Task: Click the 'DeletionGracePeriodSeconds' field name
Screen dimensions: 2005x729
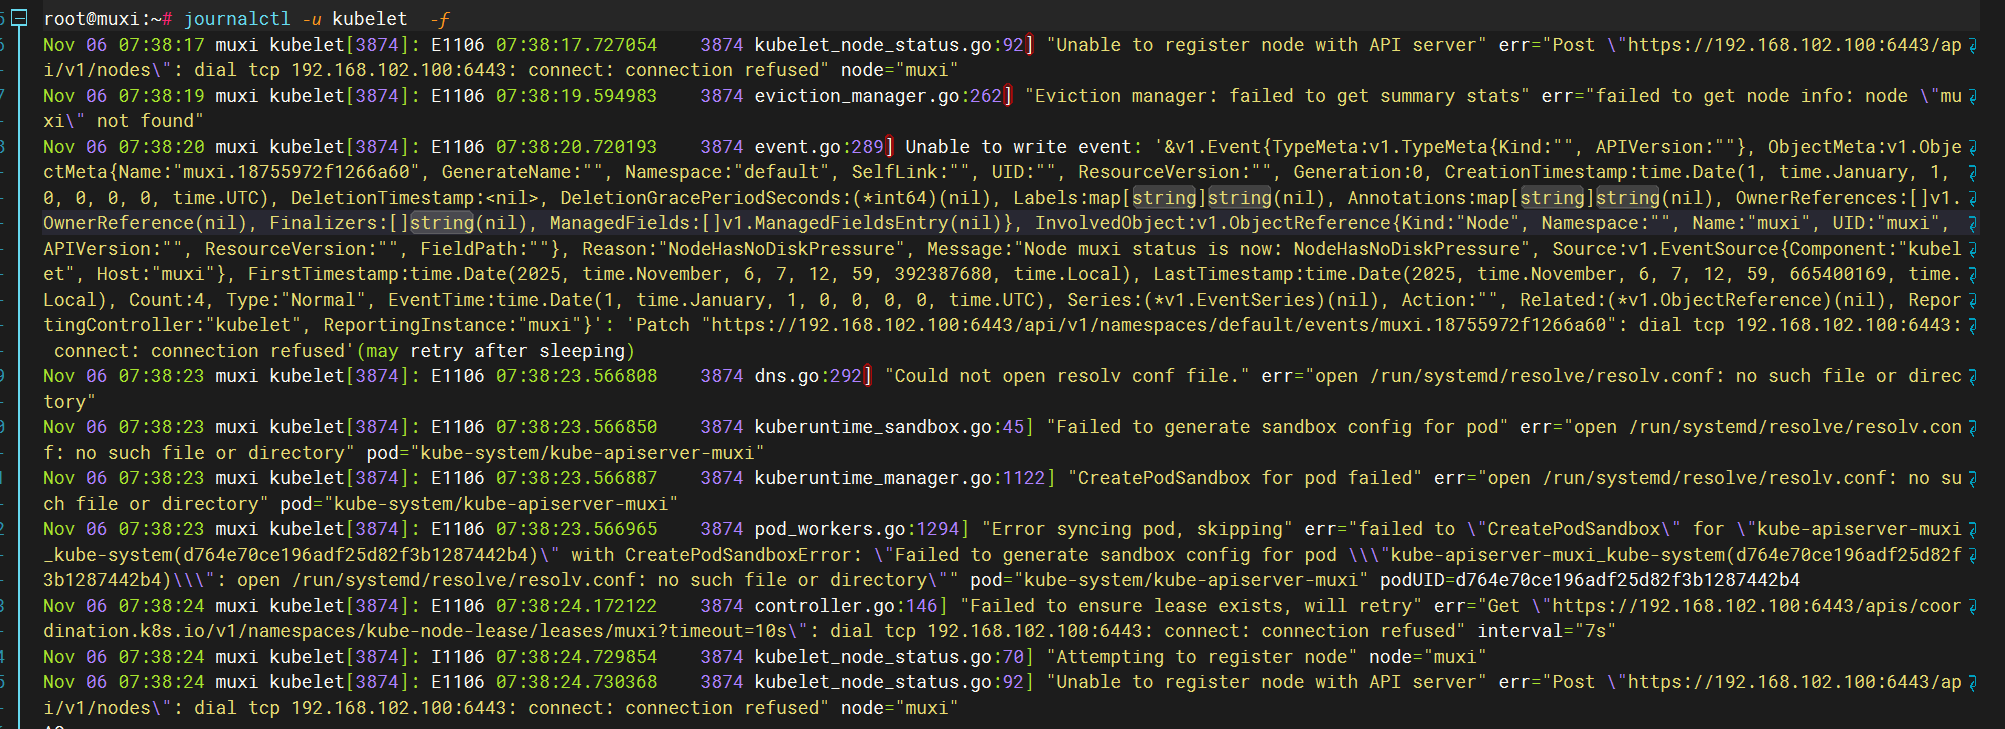Action: [700, 198]
